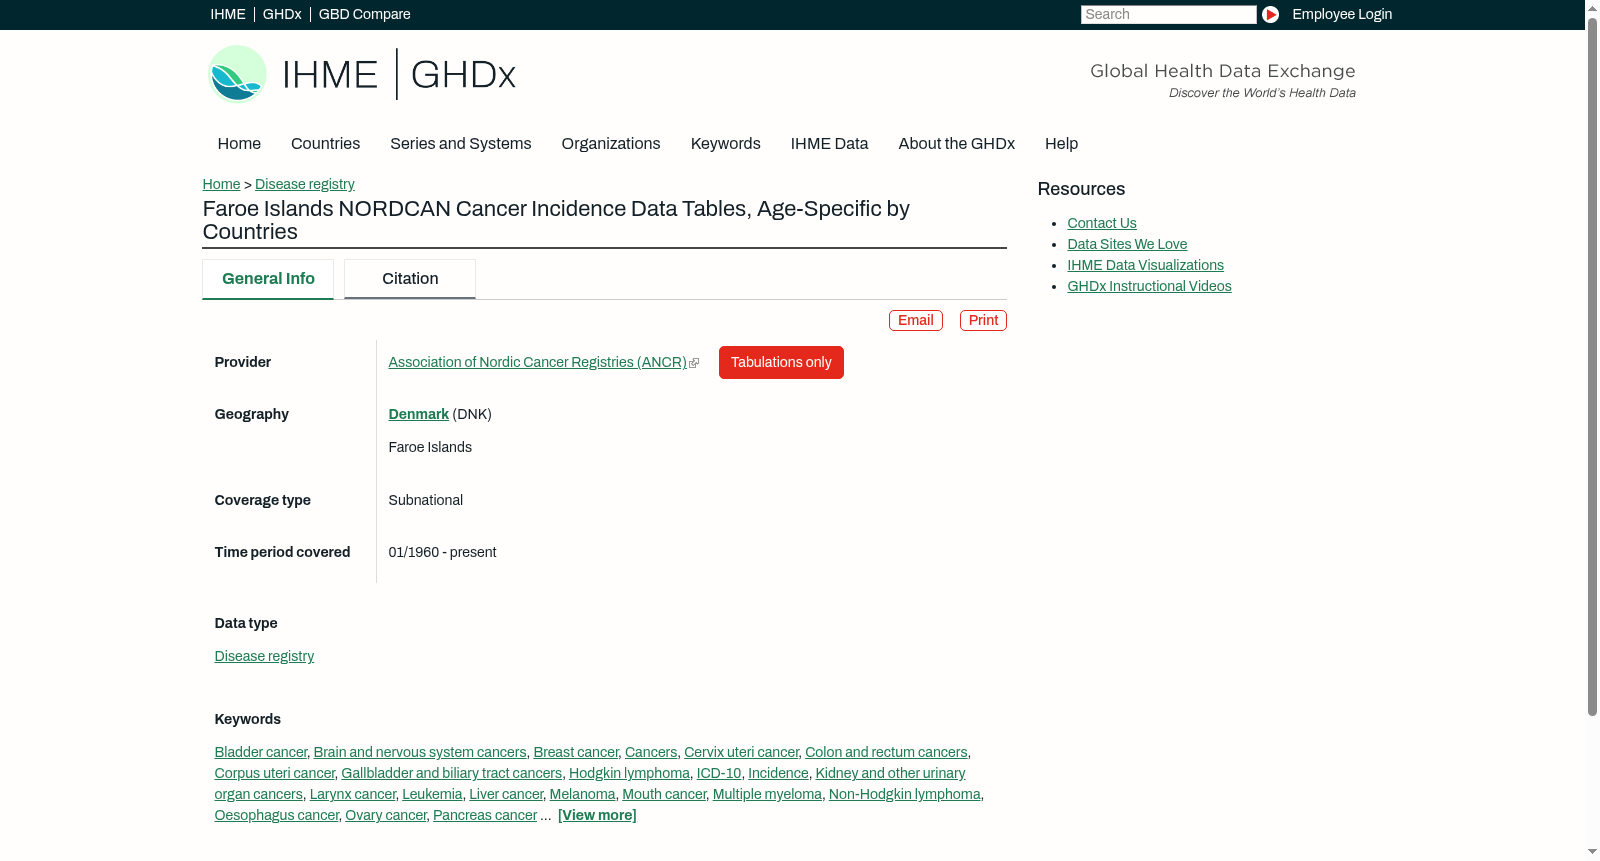1600x861 pixels.
Task: Open the Keywords menu item
Action: pyautogui.click(x=726, y=144)
